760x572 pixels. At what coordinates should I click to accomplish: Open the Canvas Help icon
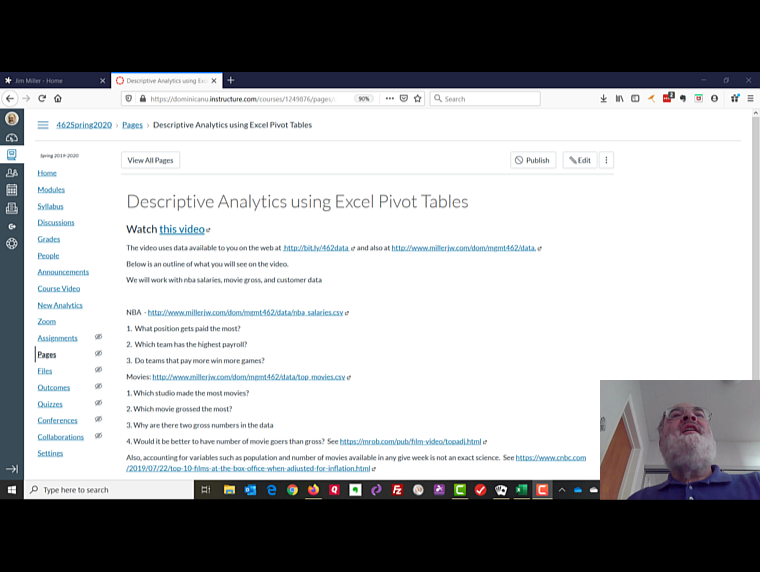pyautogui.click(x=12, y=243)
